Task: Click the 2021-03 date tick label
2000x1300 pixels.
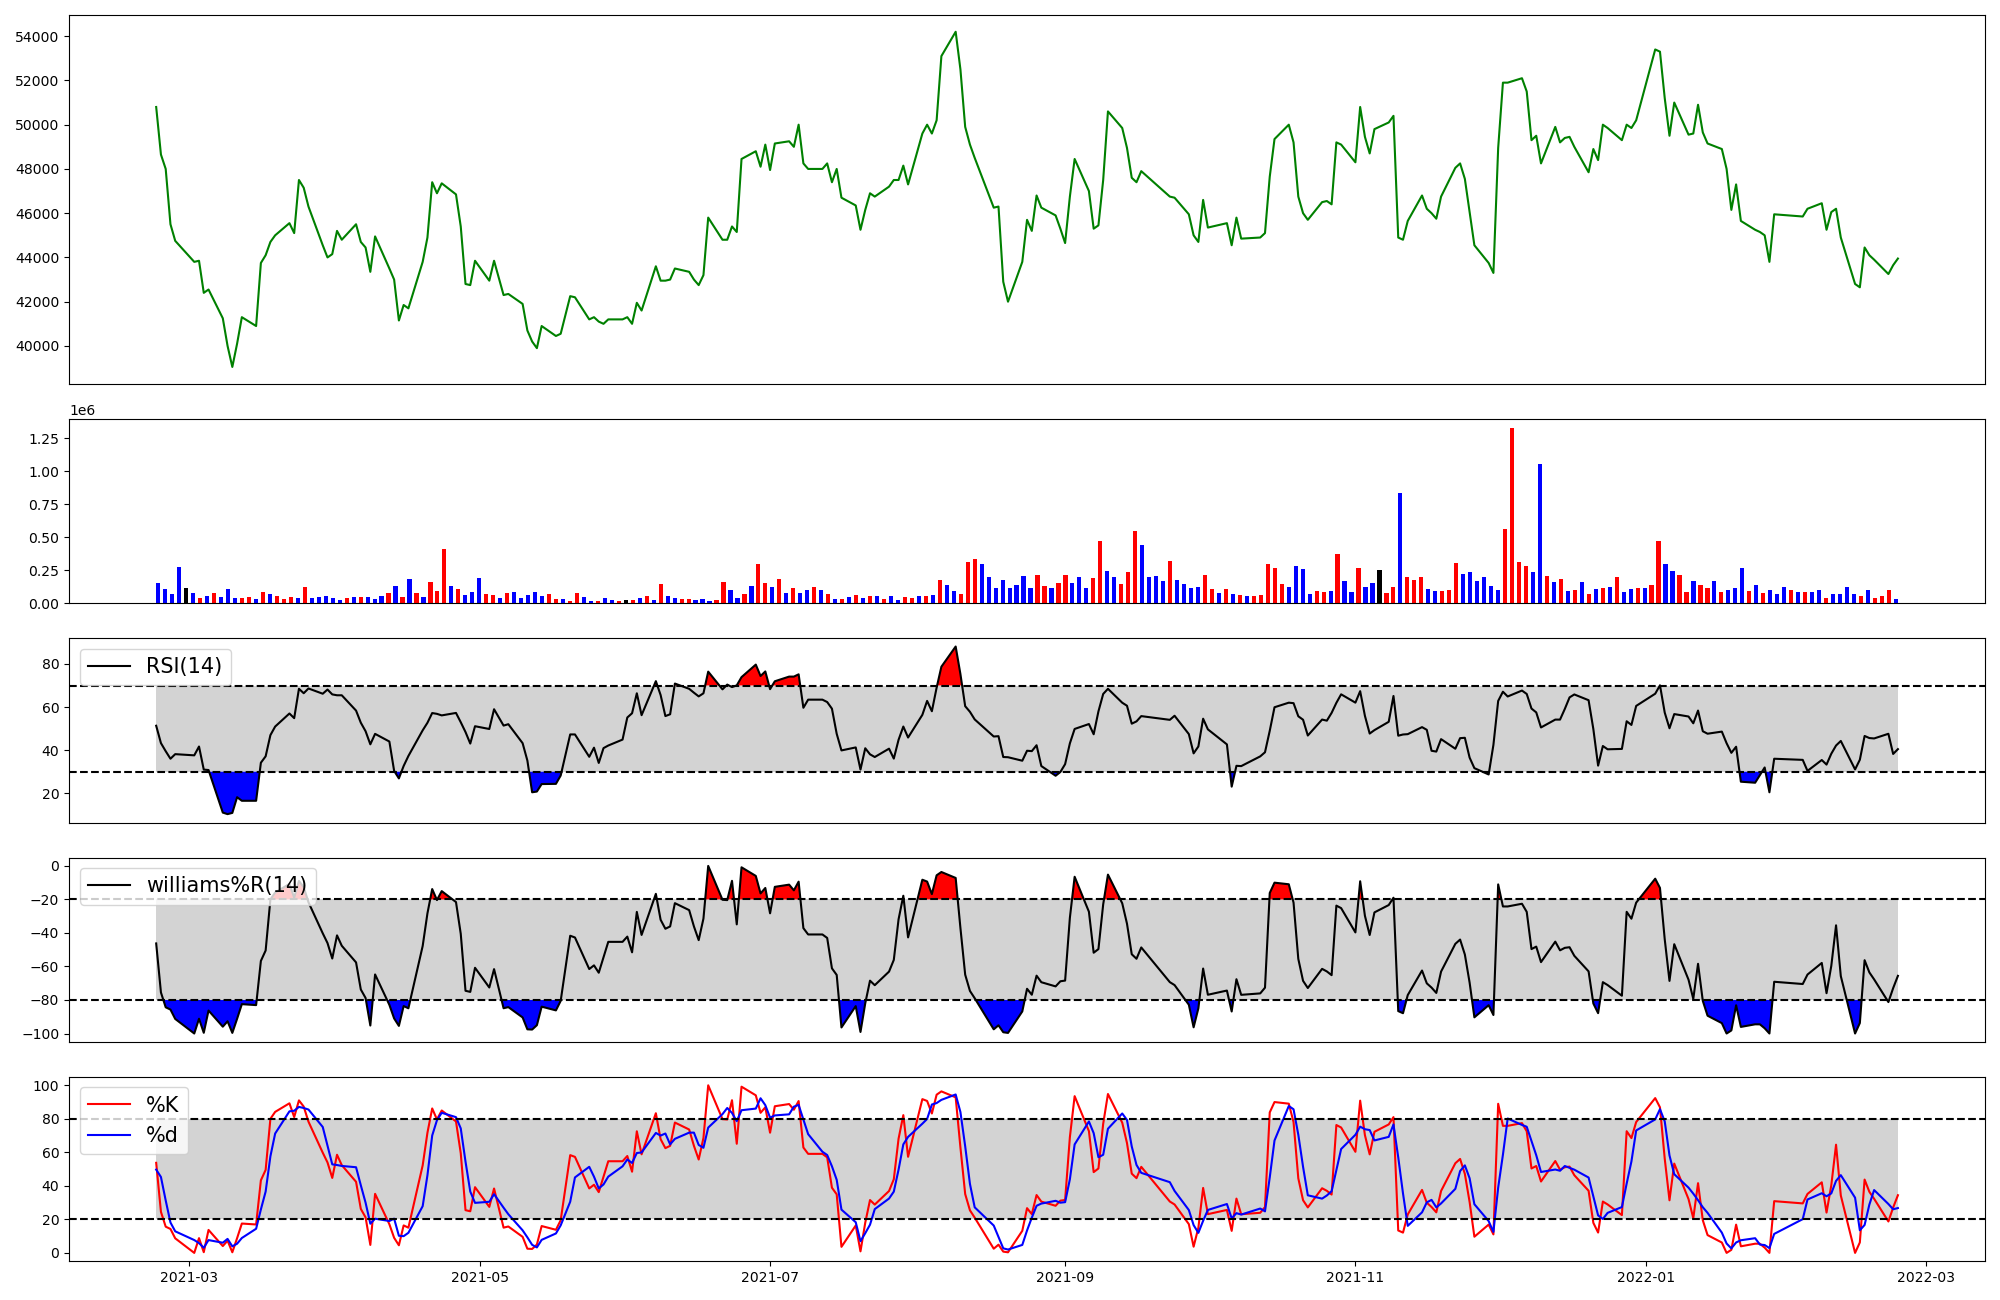Action: (189, 1277)
